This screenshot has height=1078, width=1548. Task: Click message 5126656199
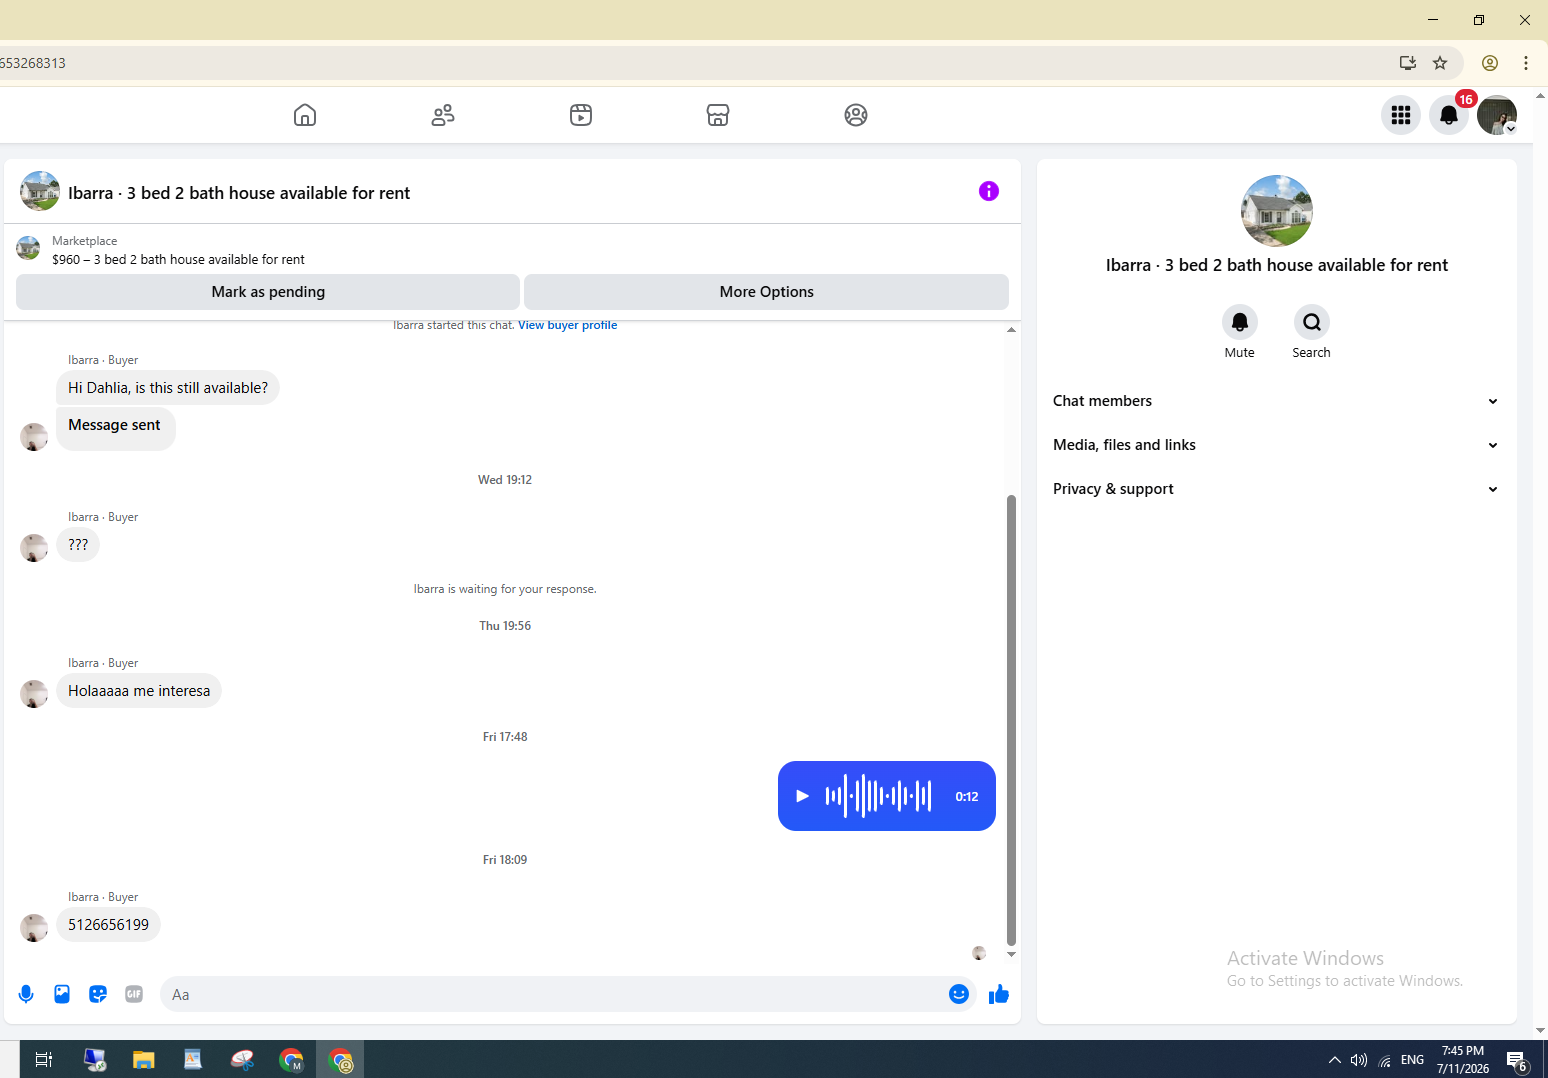108,925
